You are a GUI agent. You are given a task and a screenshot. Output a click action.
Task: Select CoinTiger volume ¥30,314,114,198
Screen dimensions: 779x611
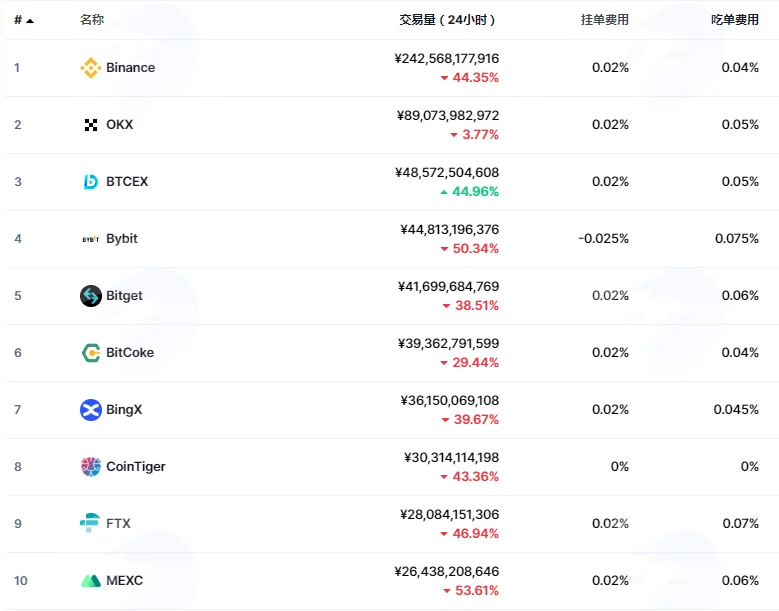[x=451, y=458]
